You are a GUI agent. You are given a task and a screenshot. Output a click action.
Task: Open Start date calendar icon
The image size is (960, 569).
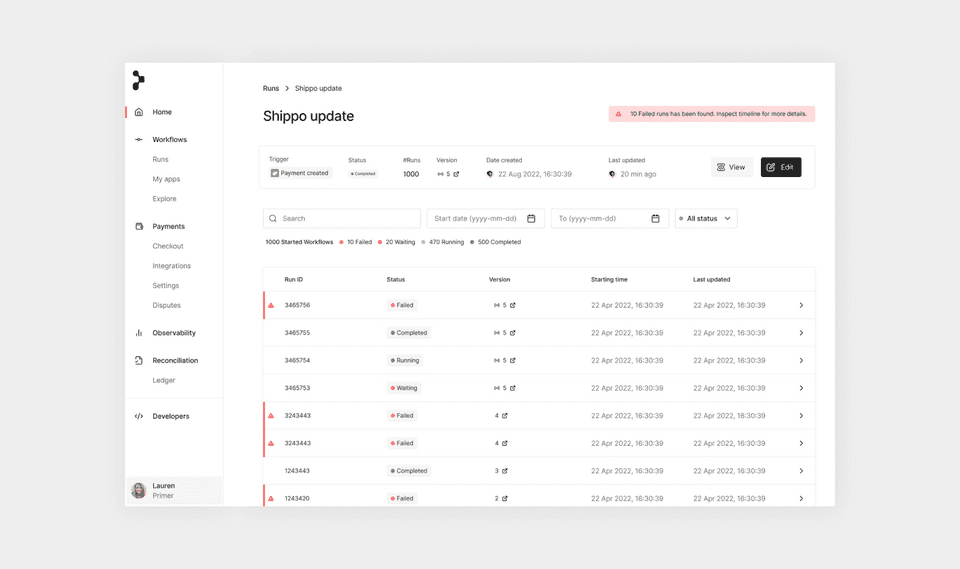pos(531,219)
